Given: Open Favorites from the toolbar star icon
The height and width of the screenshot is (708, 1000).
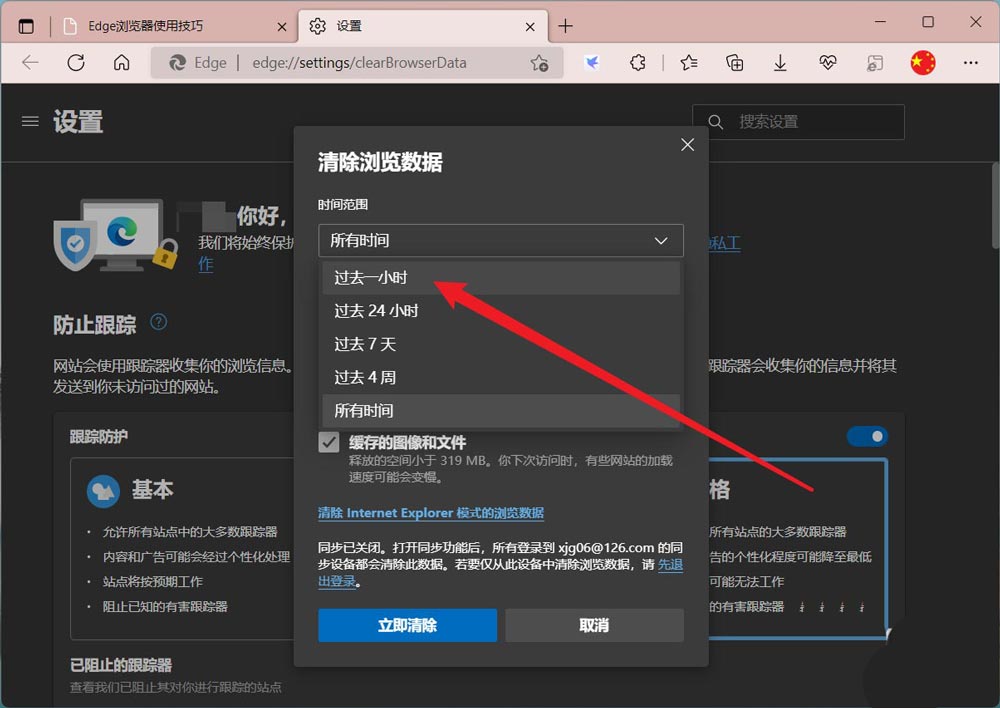Looking at the screenshot, I should (687, 62).
